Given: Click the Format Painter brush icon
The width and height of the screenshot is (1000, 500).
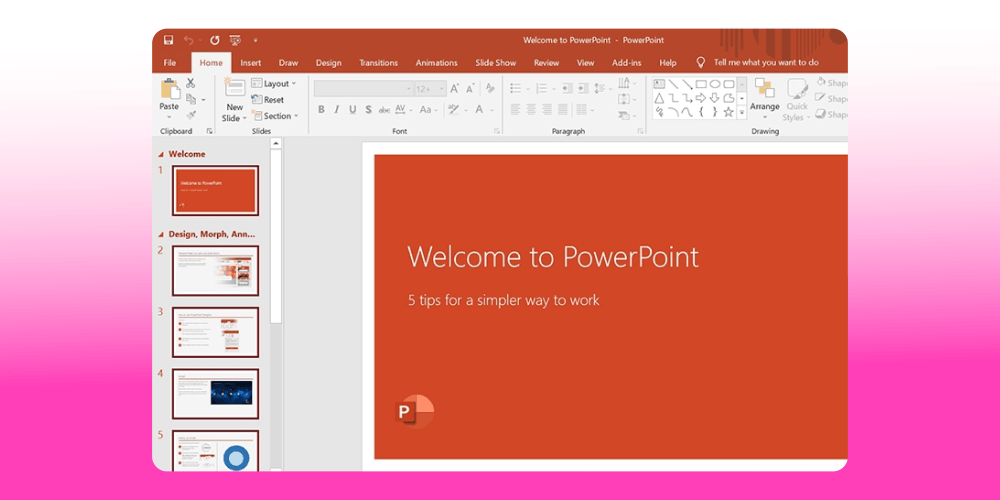Looking at the screenshot, I should [x=191, y=115].
